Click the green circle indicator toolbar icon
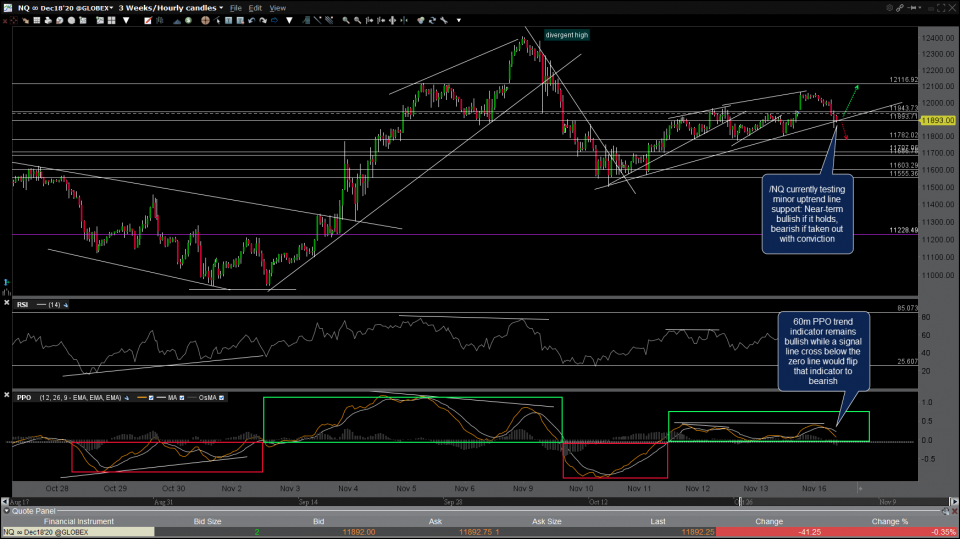The width and height of the screenshot is (960, 539). [188, 20]
